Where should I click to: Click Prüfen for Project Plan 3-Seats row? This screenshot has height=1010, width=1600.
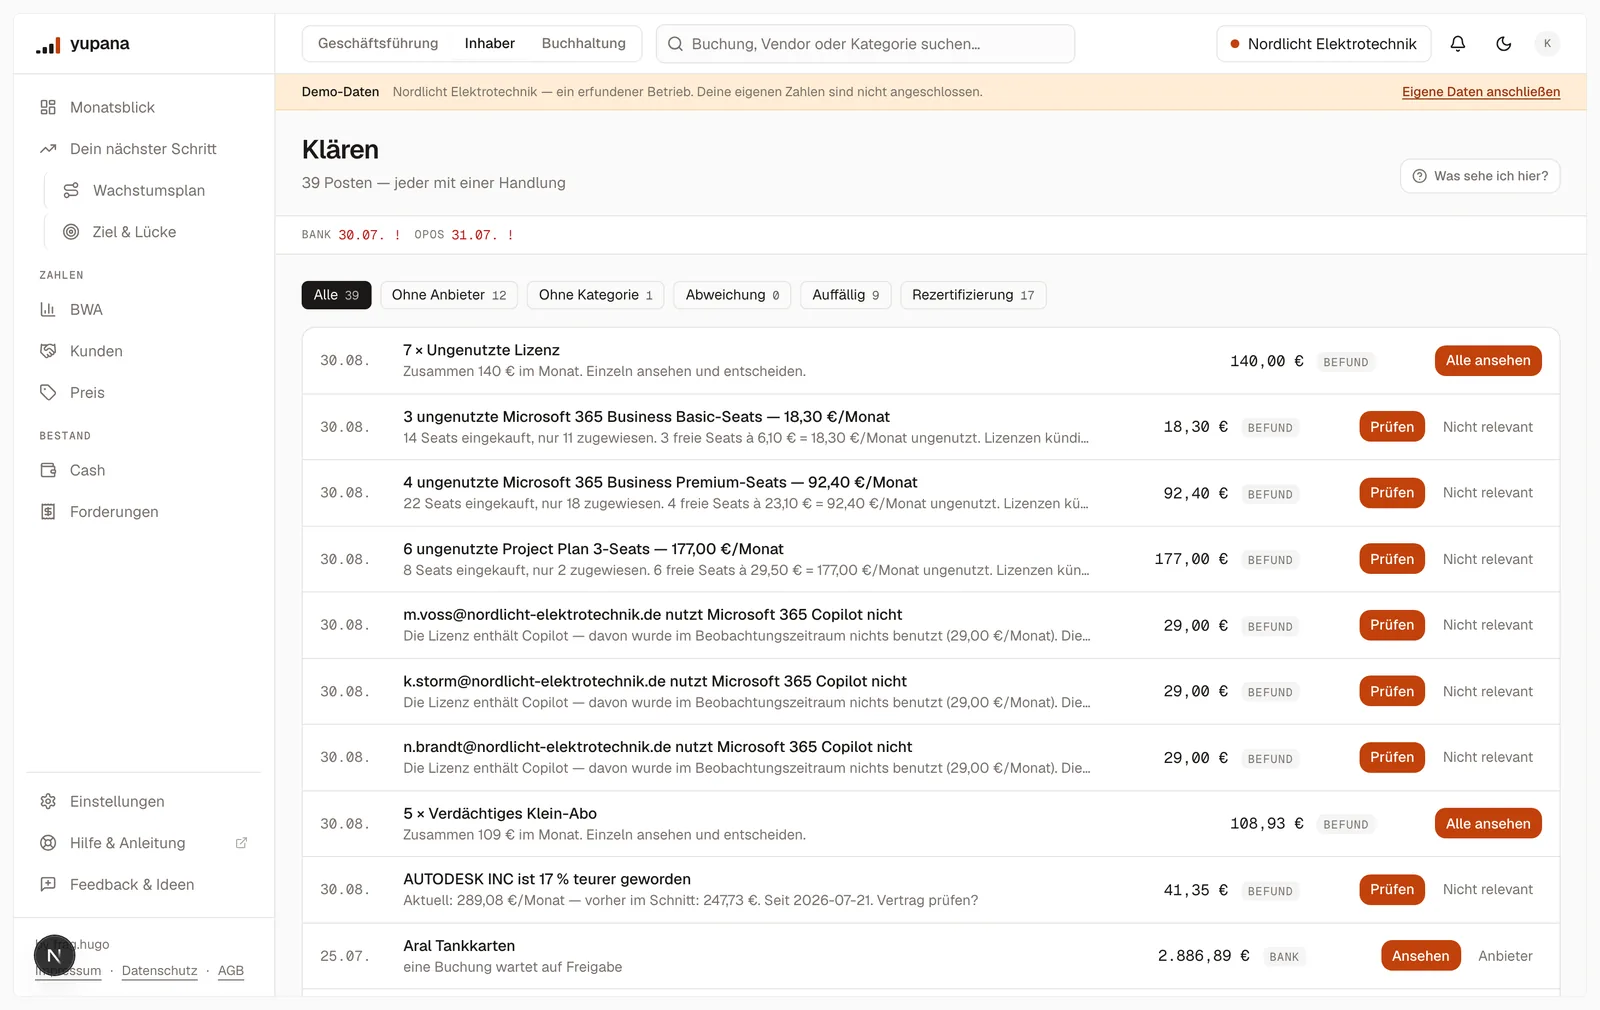[x=1392, y=559]
